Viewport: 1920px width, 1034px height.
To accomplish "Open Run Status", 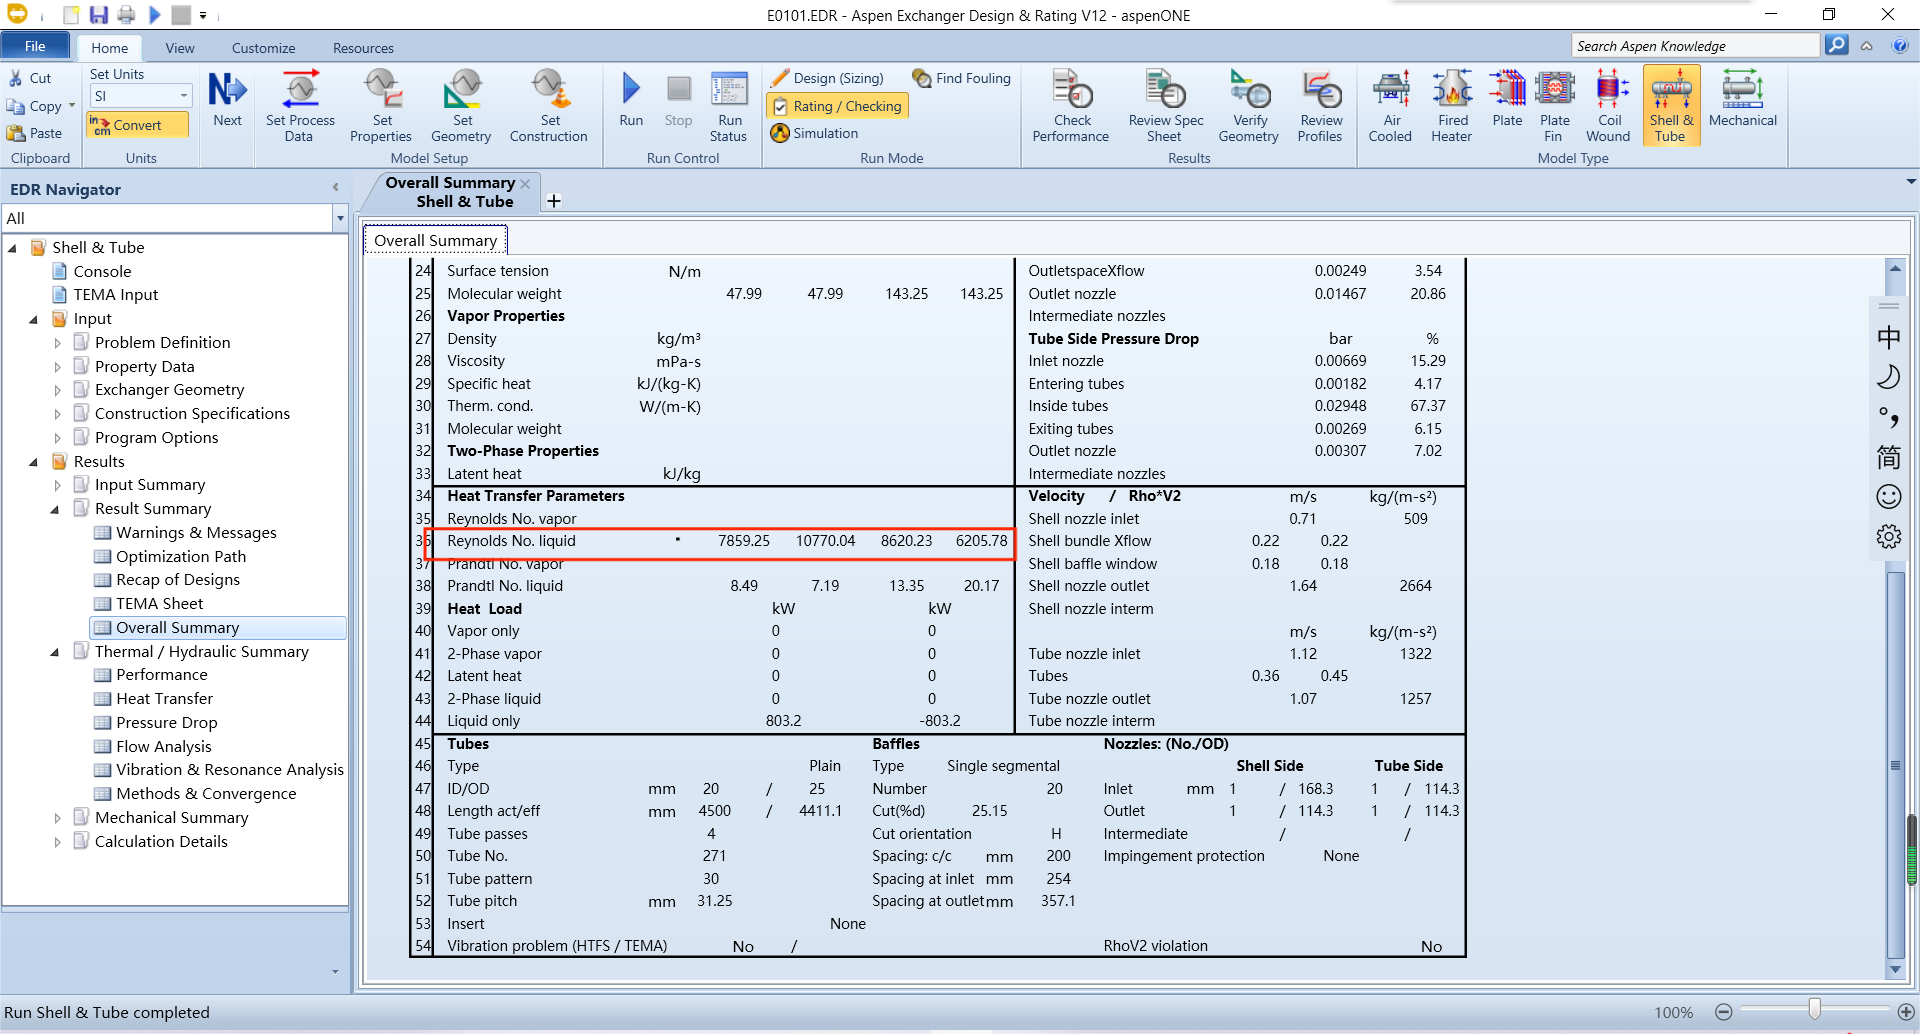I will [729, 106].
